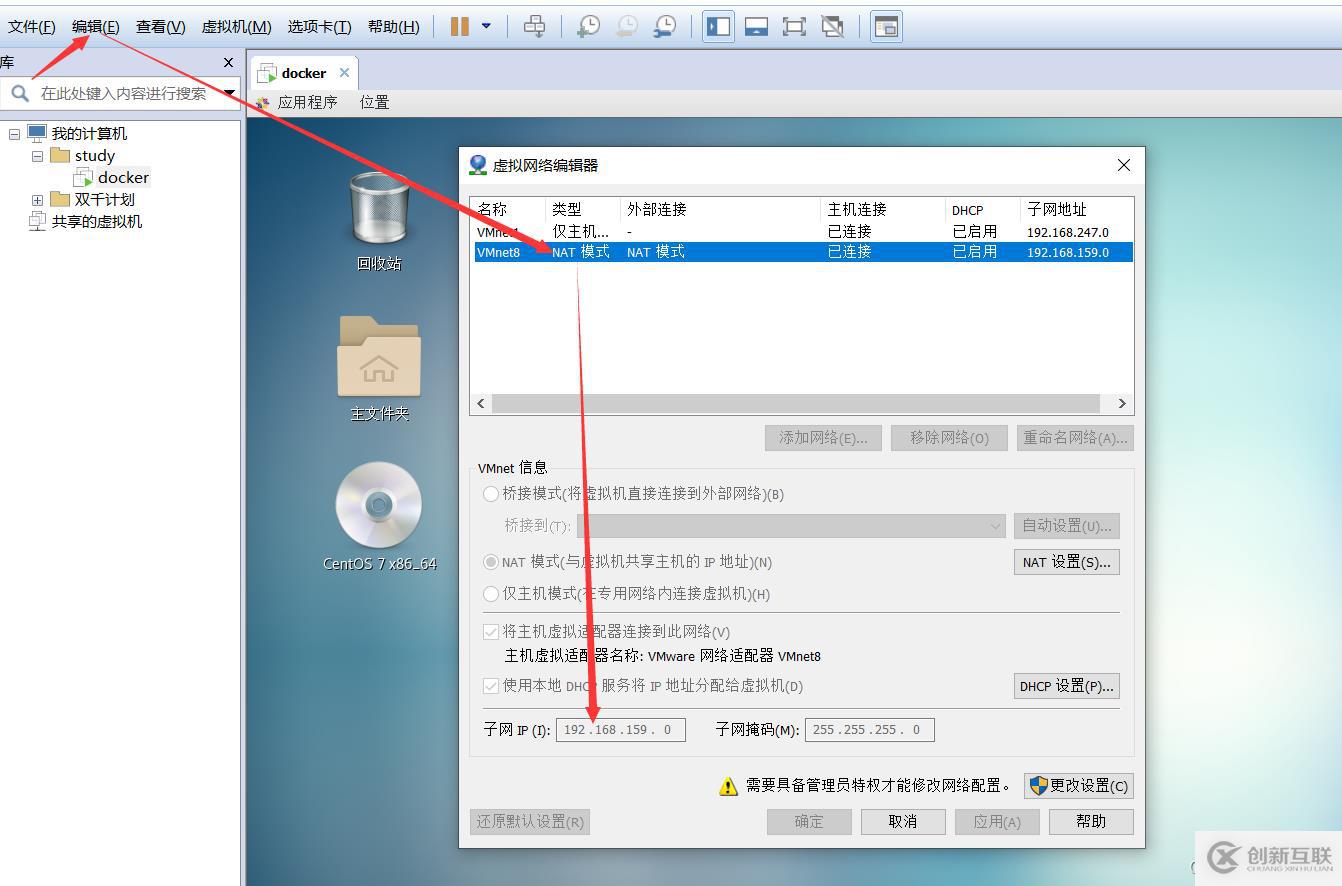This screenshot has width=1342, height=886.
Task: Open the 查看(V) menu
Action: 161,27
